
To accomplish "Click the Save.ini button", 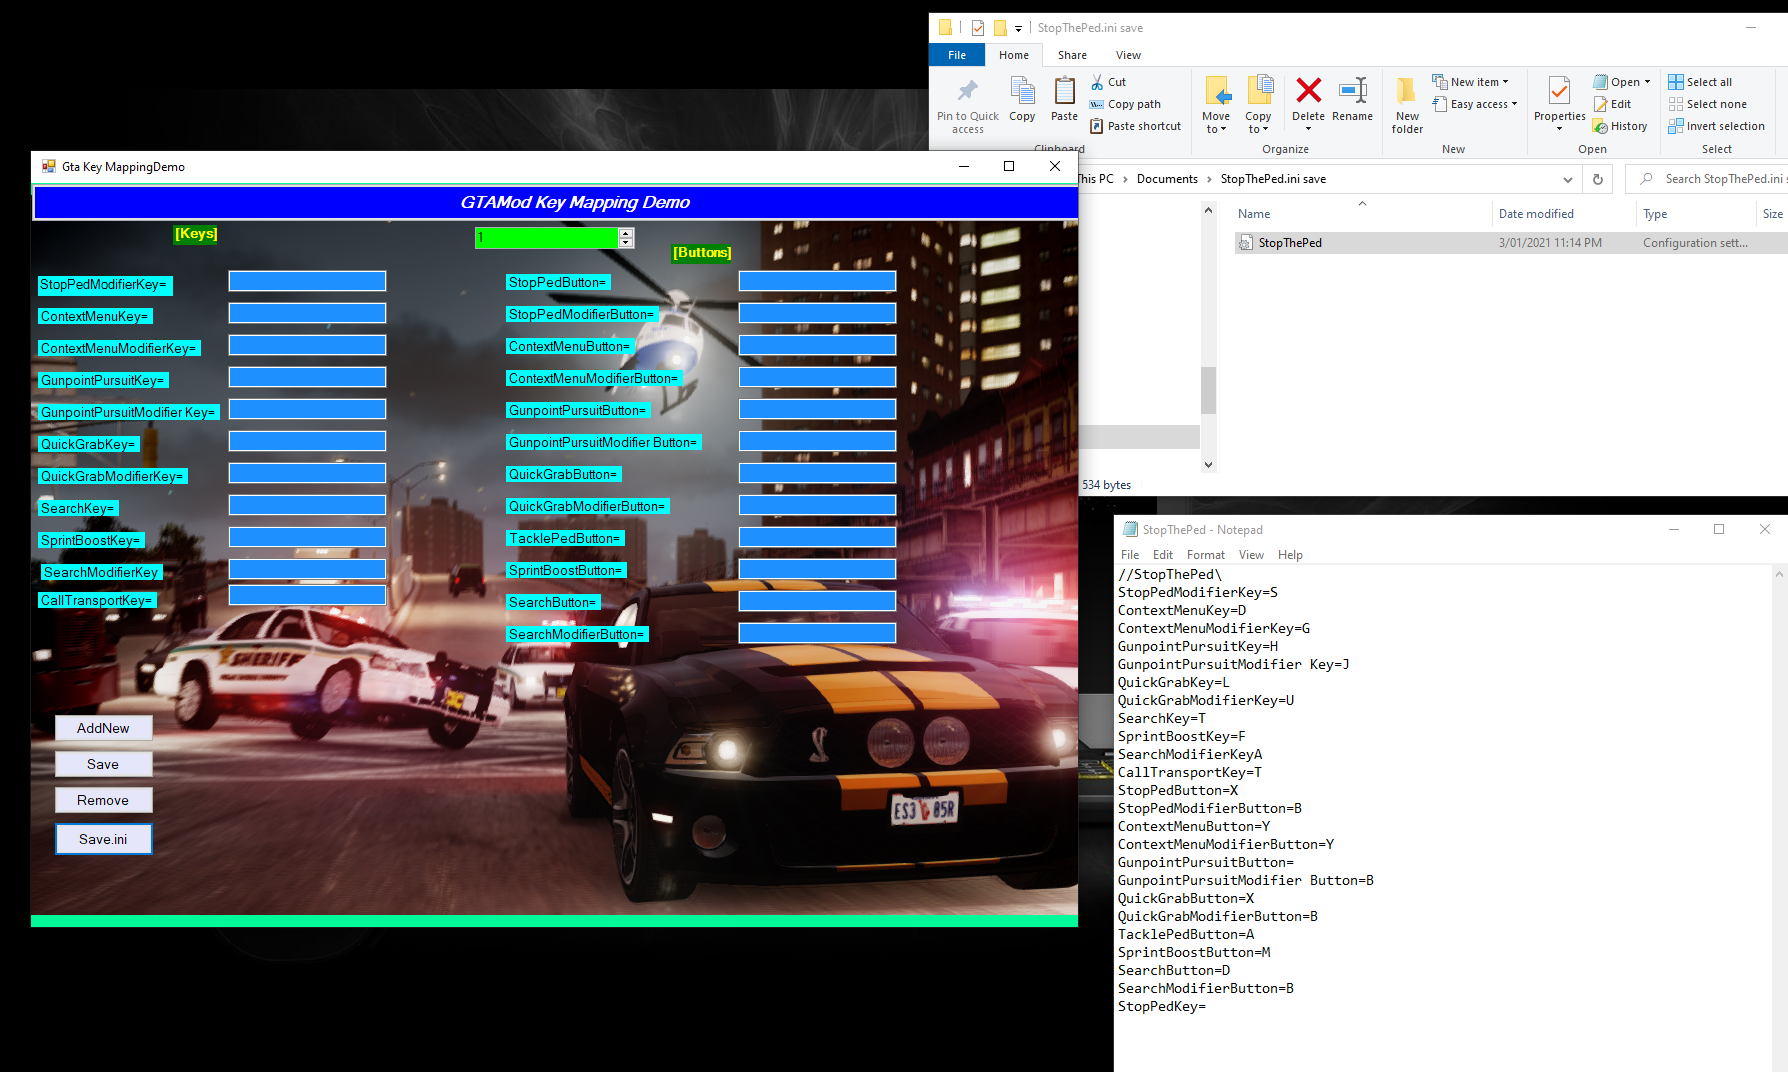I will [103, 839].
